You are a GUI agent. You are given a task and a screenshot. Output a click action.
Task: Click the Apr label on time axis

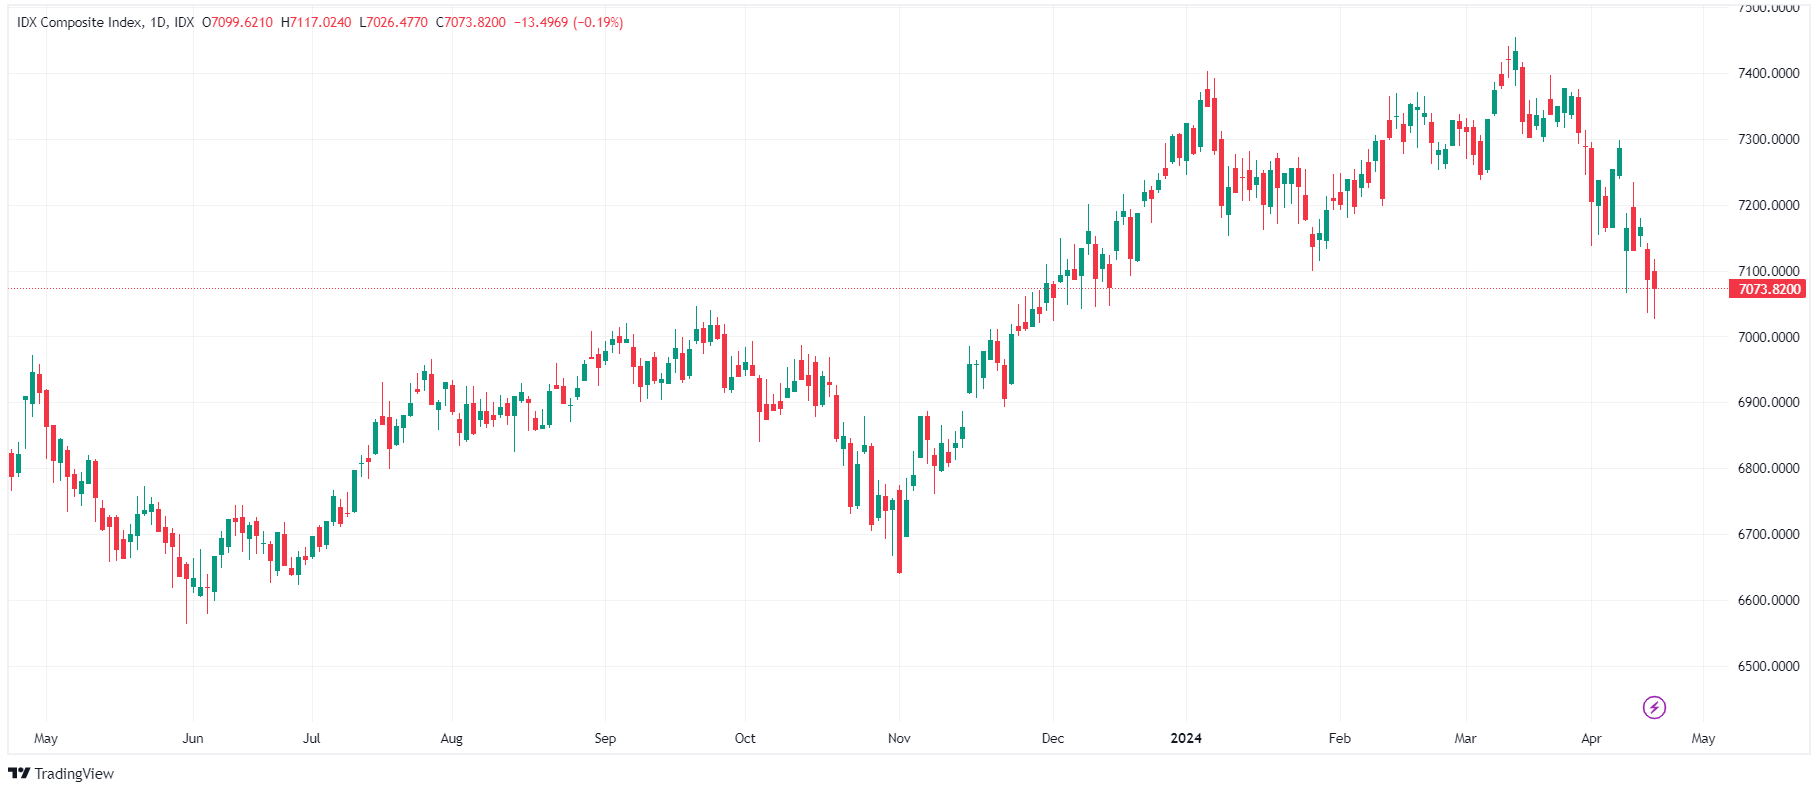pos(1591,738)
